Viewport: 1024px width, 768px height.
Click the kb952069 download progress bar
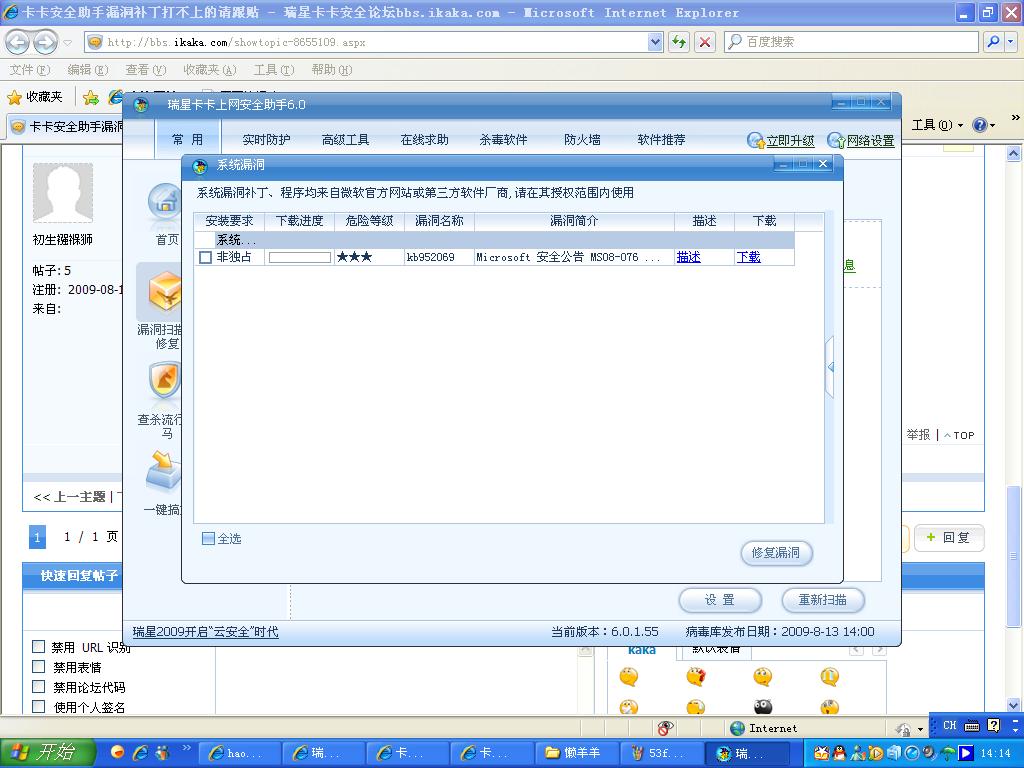pos(300,258)
